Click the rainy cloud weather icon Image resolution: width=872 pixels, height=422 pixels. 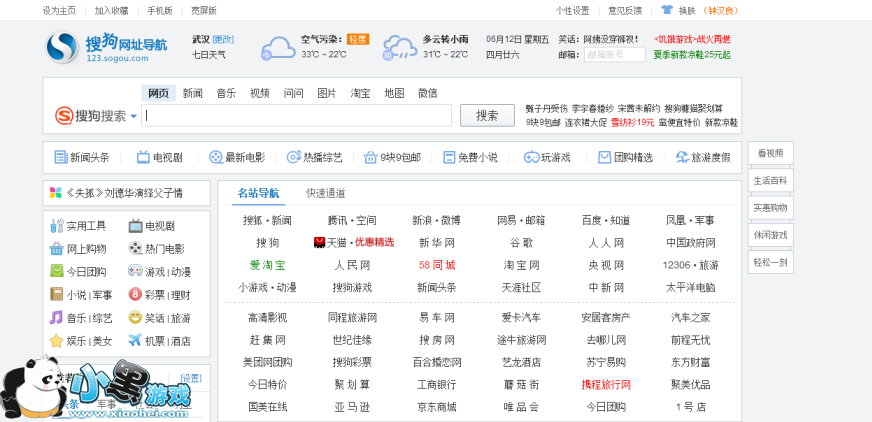[399, 48]
